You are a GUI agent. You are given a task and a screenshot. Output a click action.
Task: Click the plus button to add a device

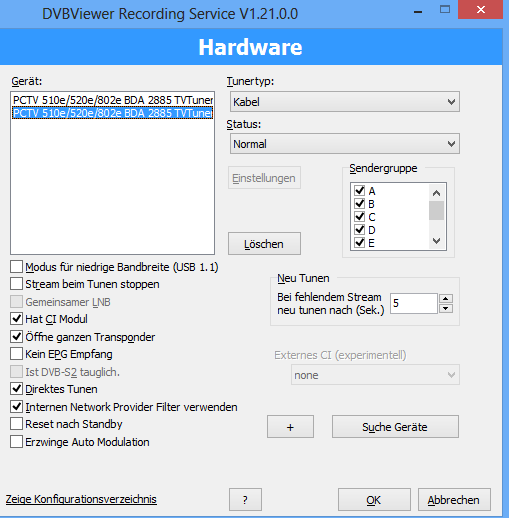[290, 427]
